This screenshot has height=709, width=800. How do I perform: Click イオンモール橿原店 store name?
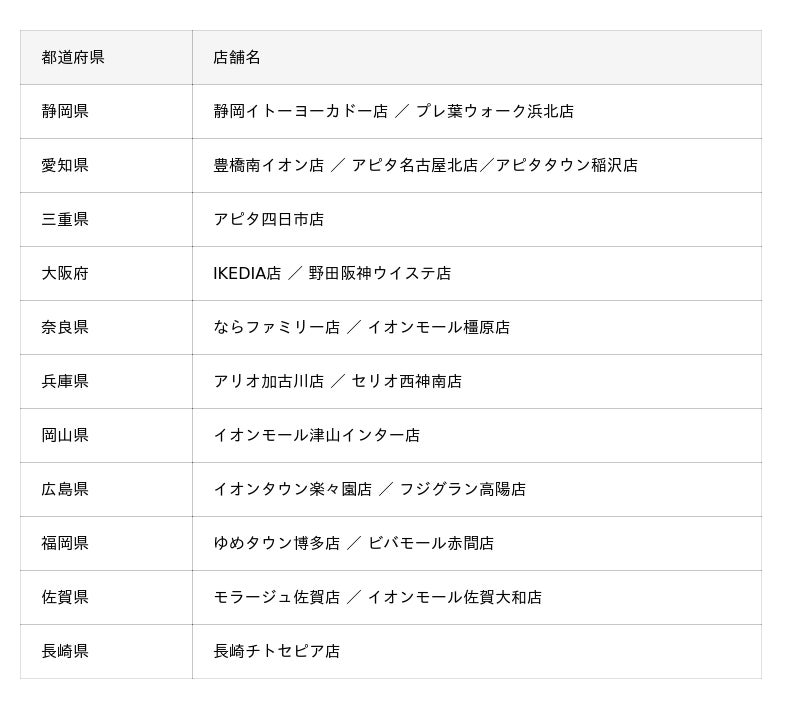pyautogui.click(x=439, y=327)
